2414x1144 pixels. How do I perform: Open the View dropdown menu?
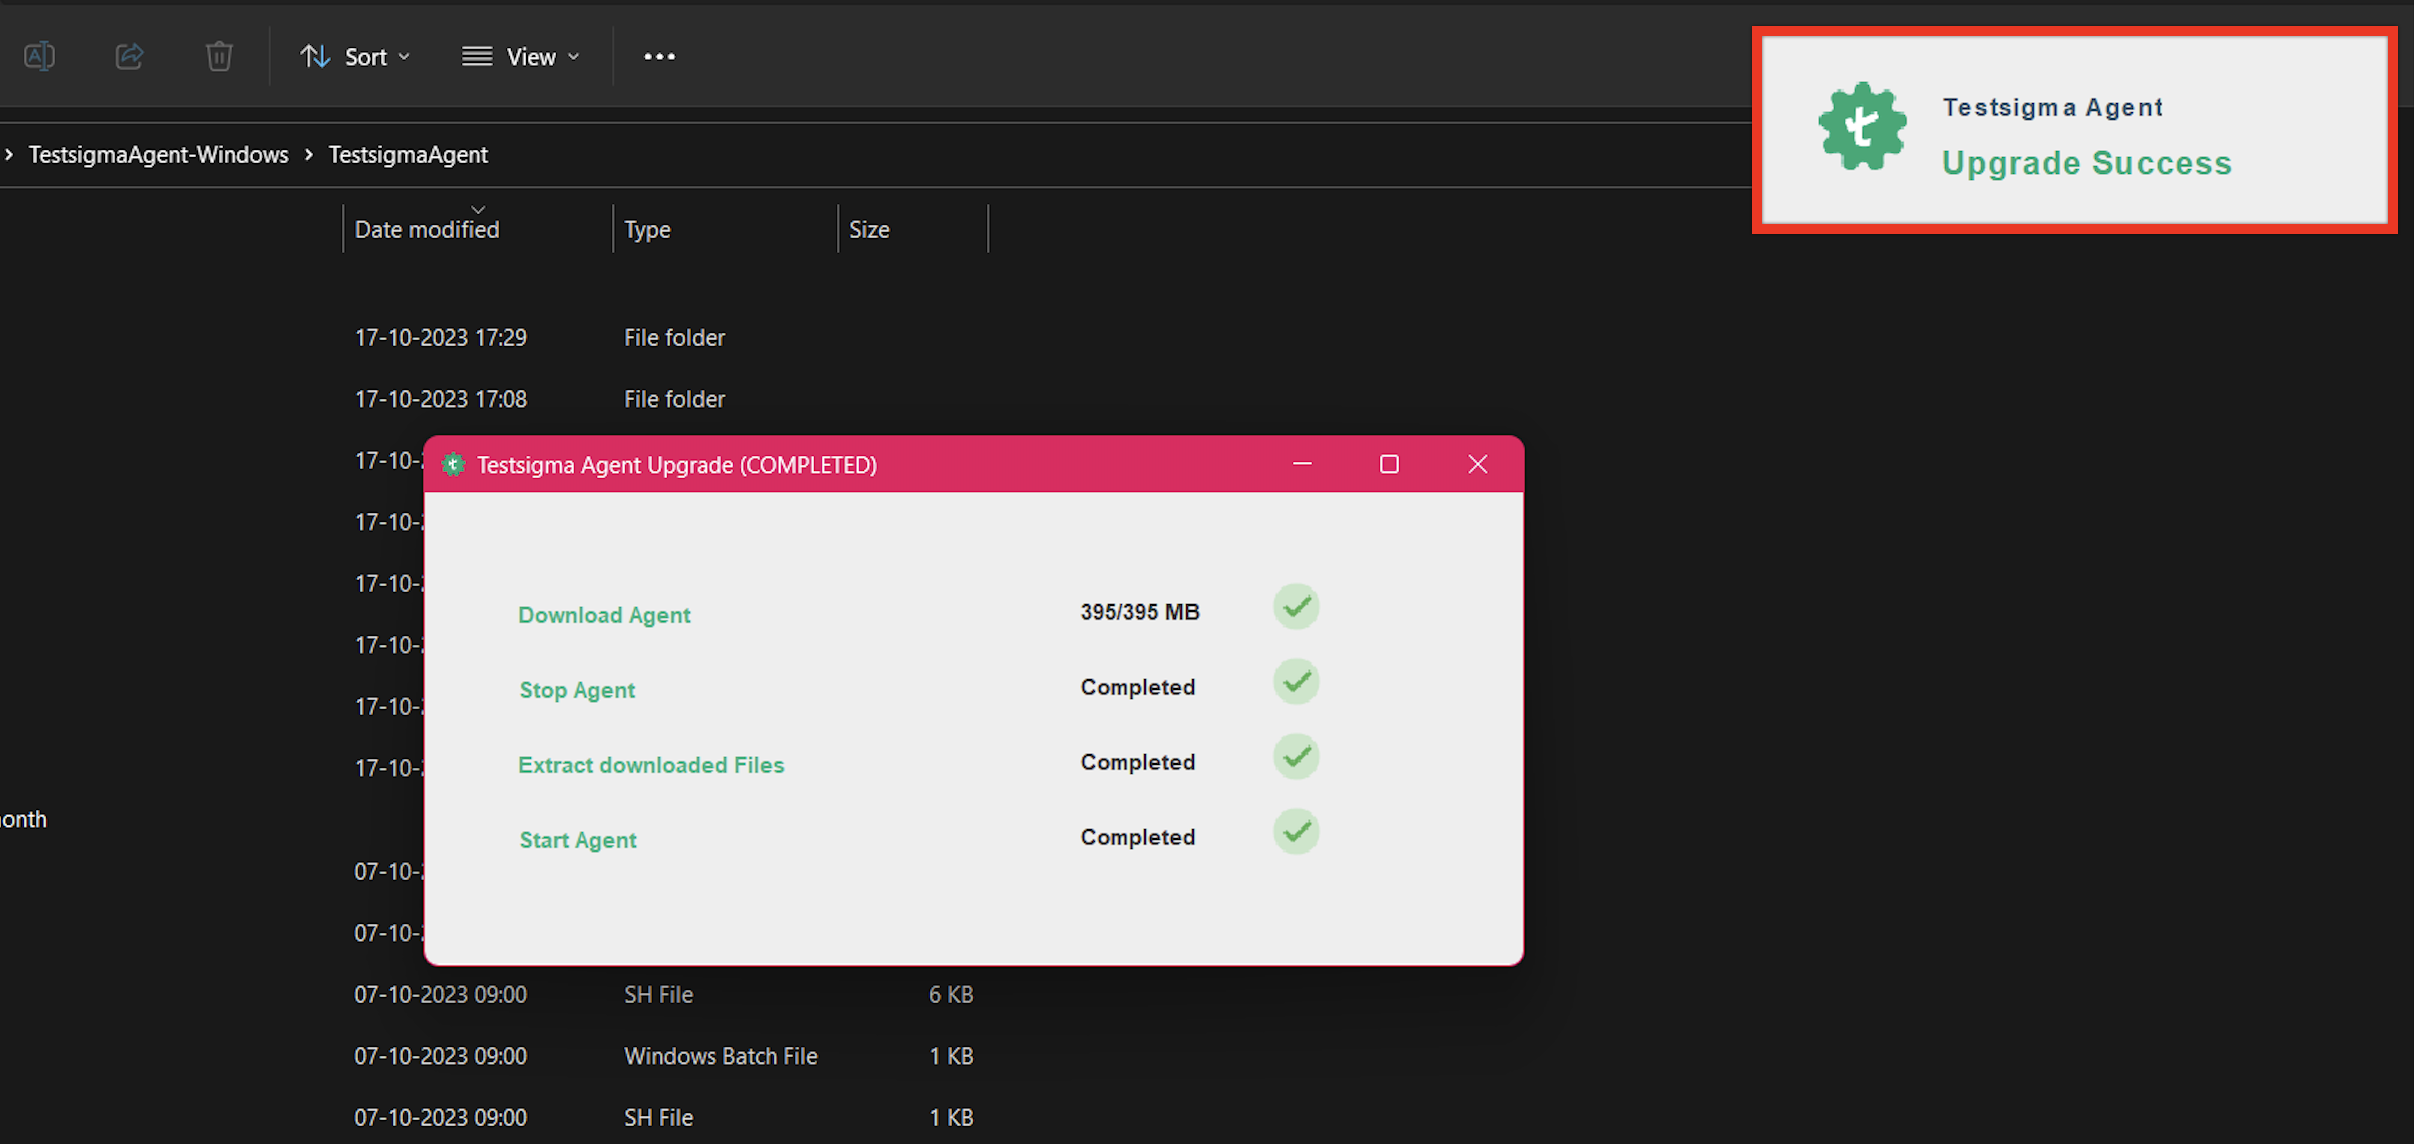click(x=521, y=57)
